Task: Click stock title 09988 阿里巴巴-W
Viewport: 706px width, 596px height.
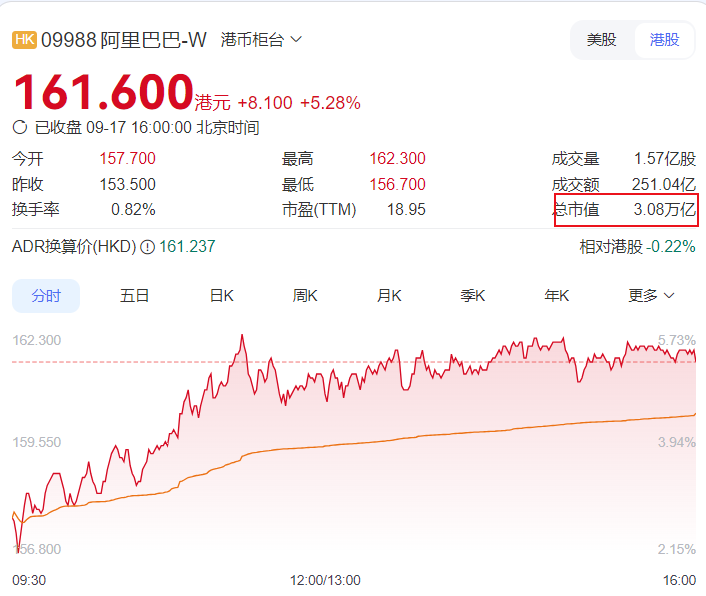Action: pyautogui.click(x=124, y=40)
